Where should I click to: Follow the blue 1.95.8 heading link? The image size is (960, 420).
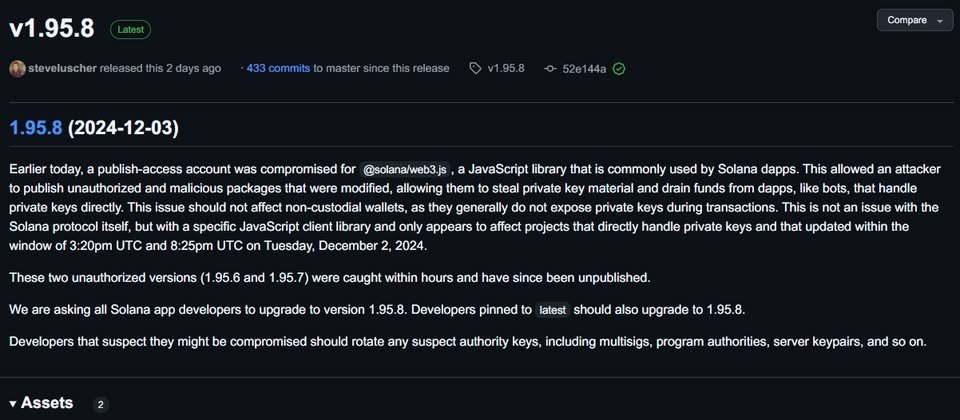tap(36, 129)
